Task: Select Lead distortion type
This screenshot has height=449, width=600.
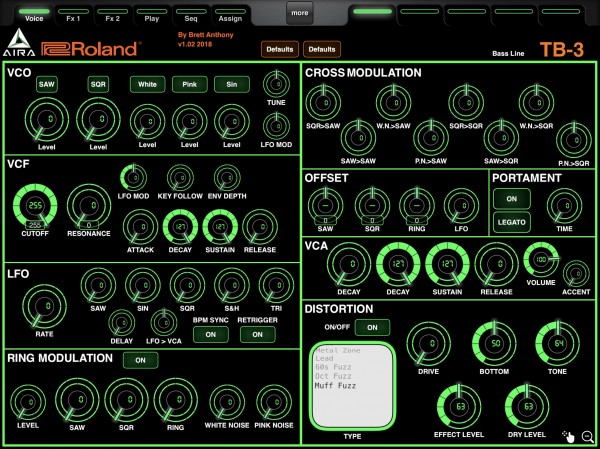Action: pos(324,358)
